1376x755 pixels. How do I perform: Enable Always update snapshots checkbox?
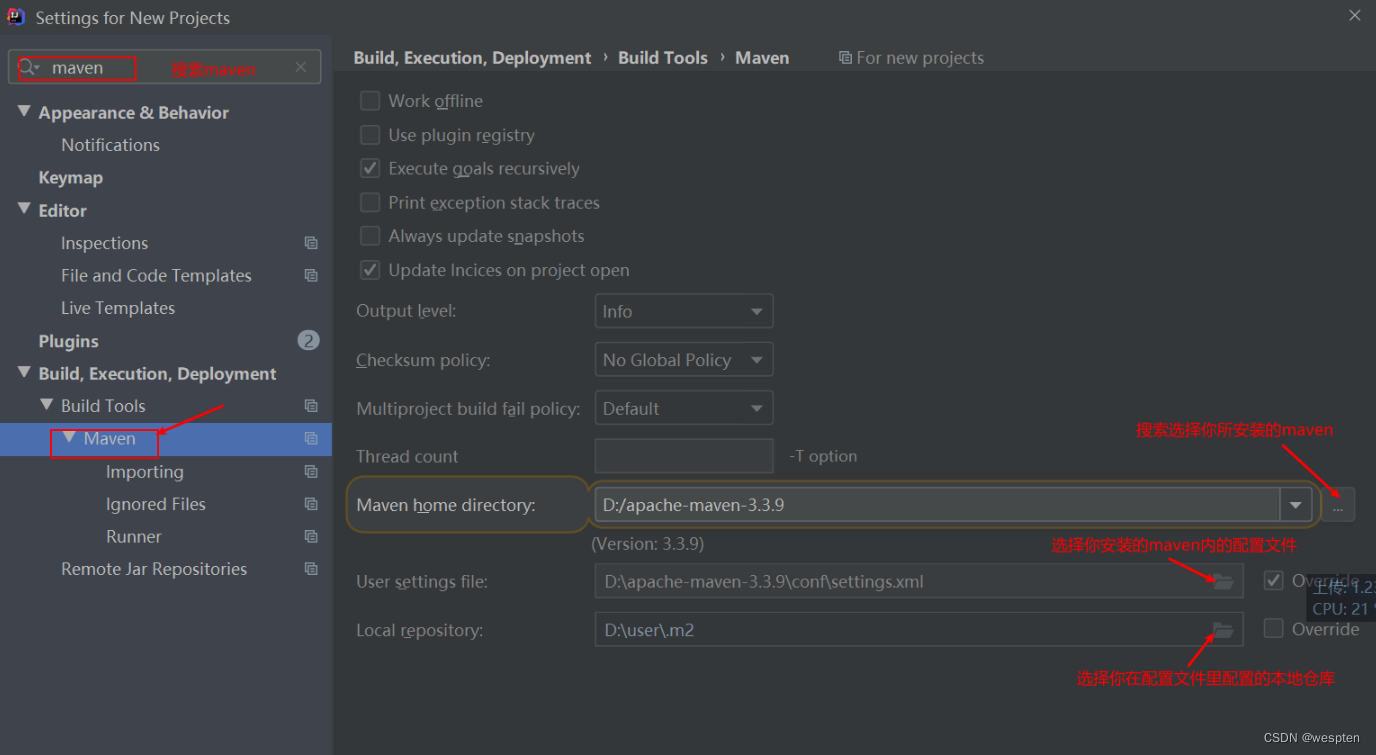(370, 236)
